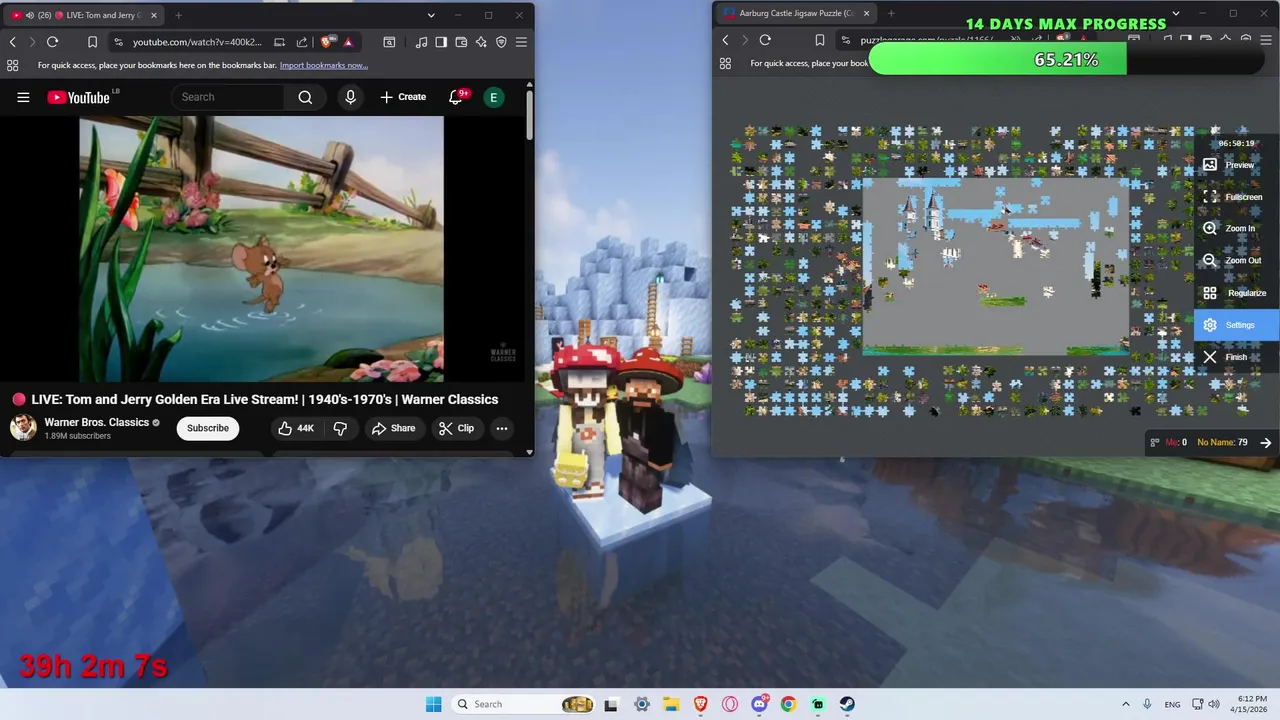Subscribe to Warner Bros. Classics
1280x720 pixels.
point(208,428)
